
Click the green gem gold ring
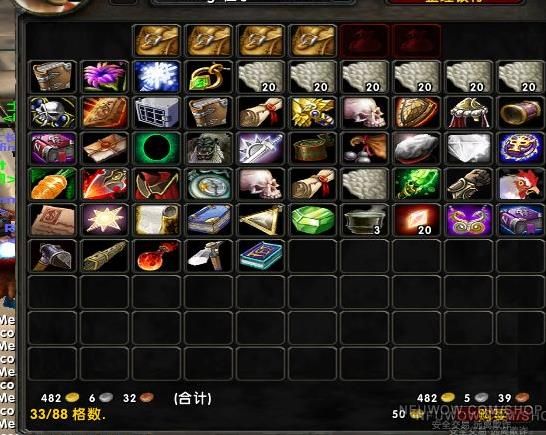coord(209,77)
